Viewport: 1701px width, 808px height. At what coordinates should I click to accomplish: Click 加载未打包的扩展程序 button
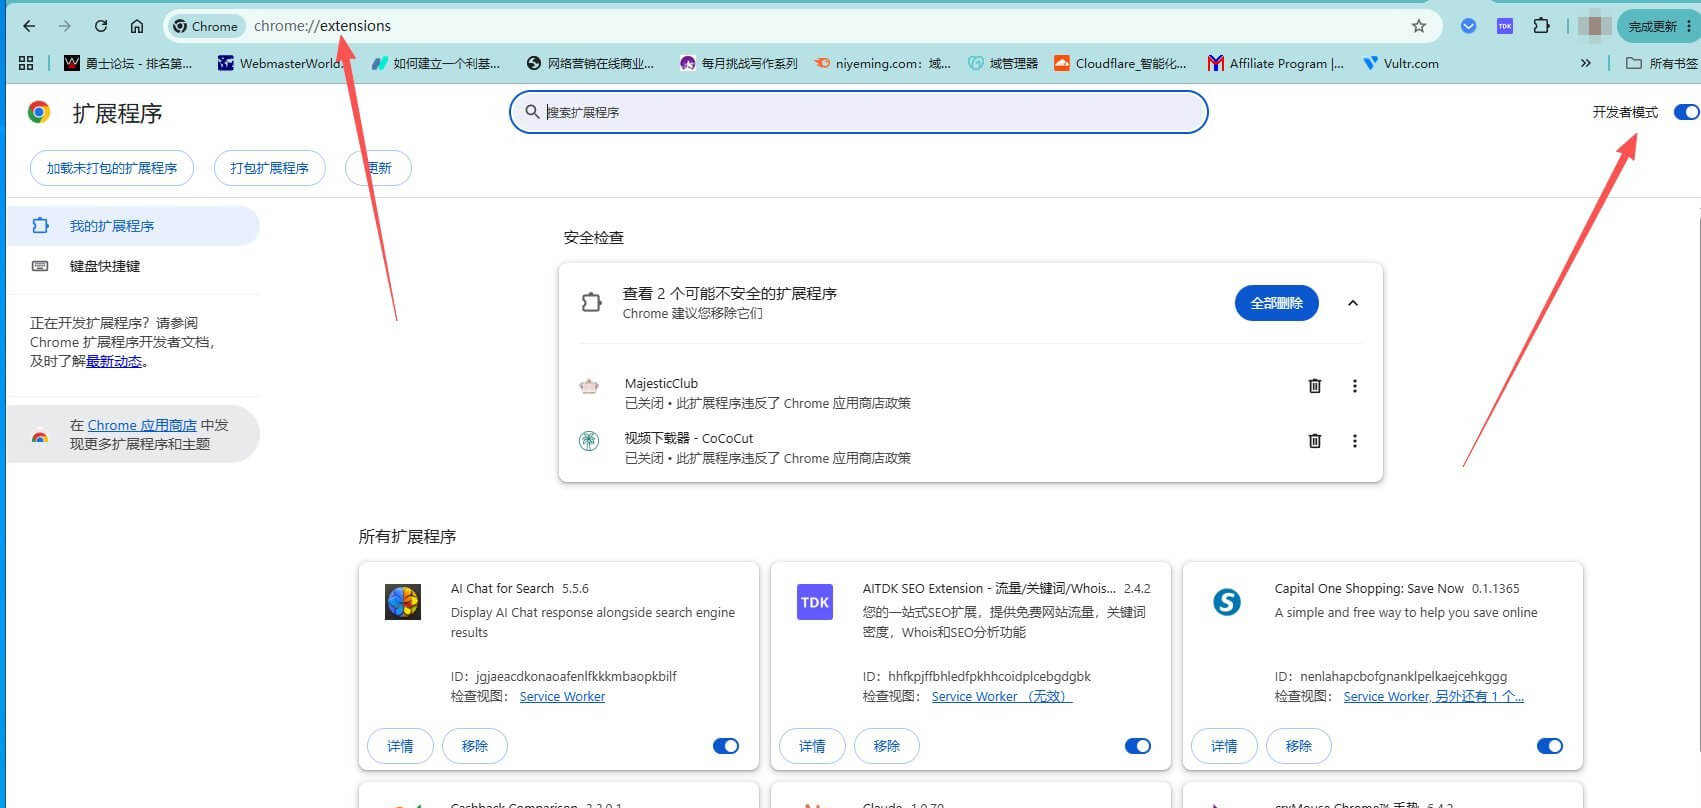(112, 168)
